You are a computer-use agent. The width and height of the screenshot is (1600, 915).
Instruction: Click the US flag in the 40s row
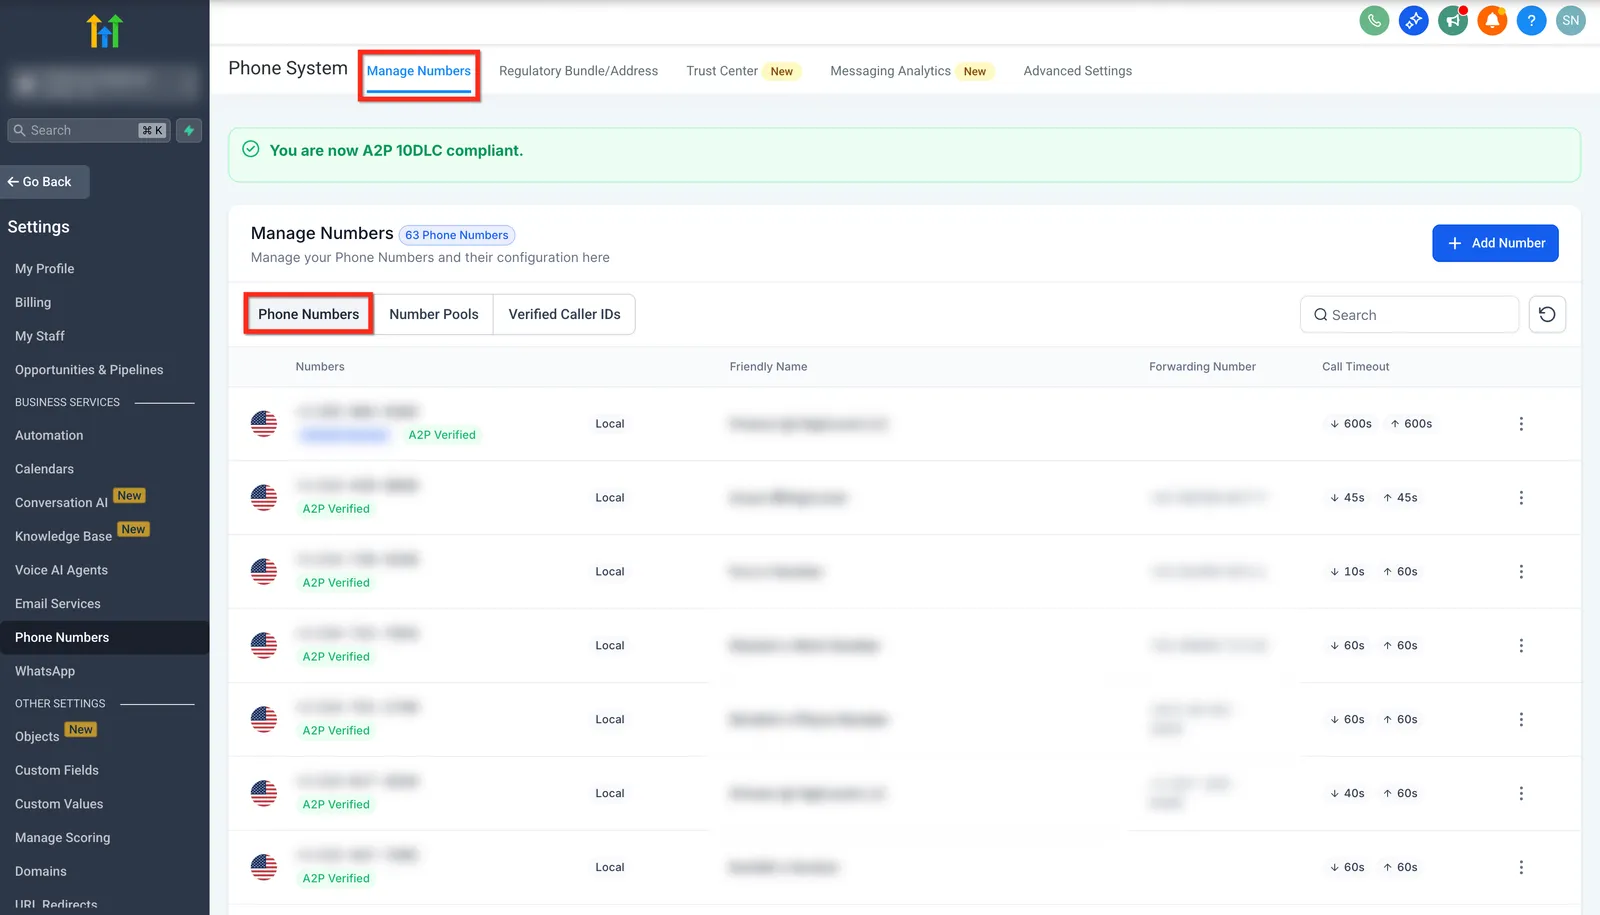[264, 794]
